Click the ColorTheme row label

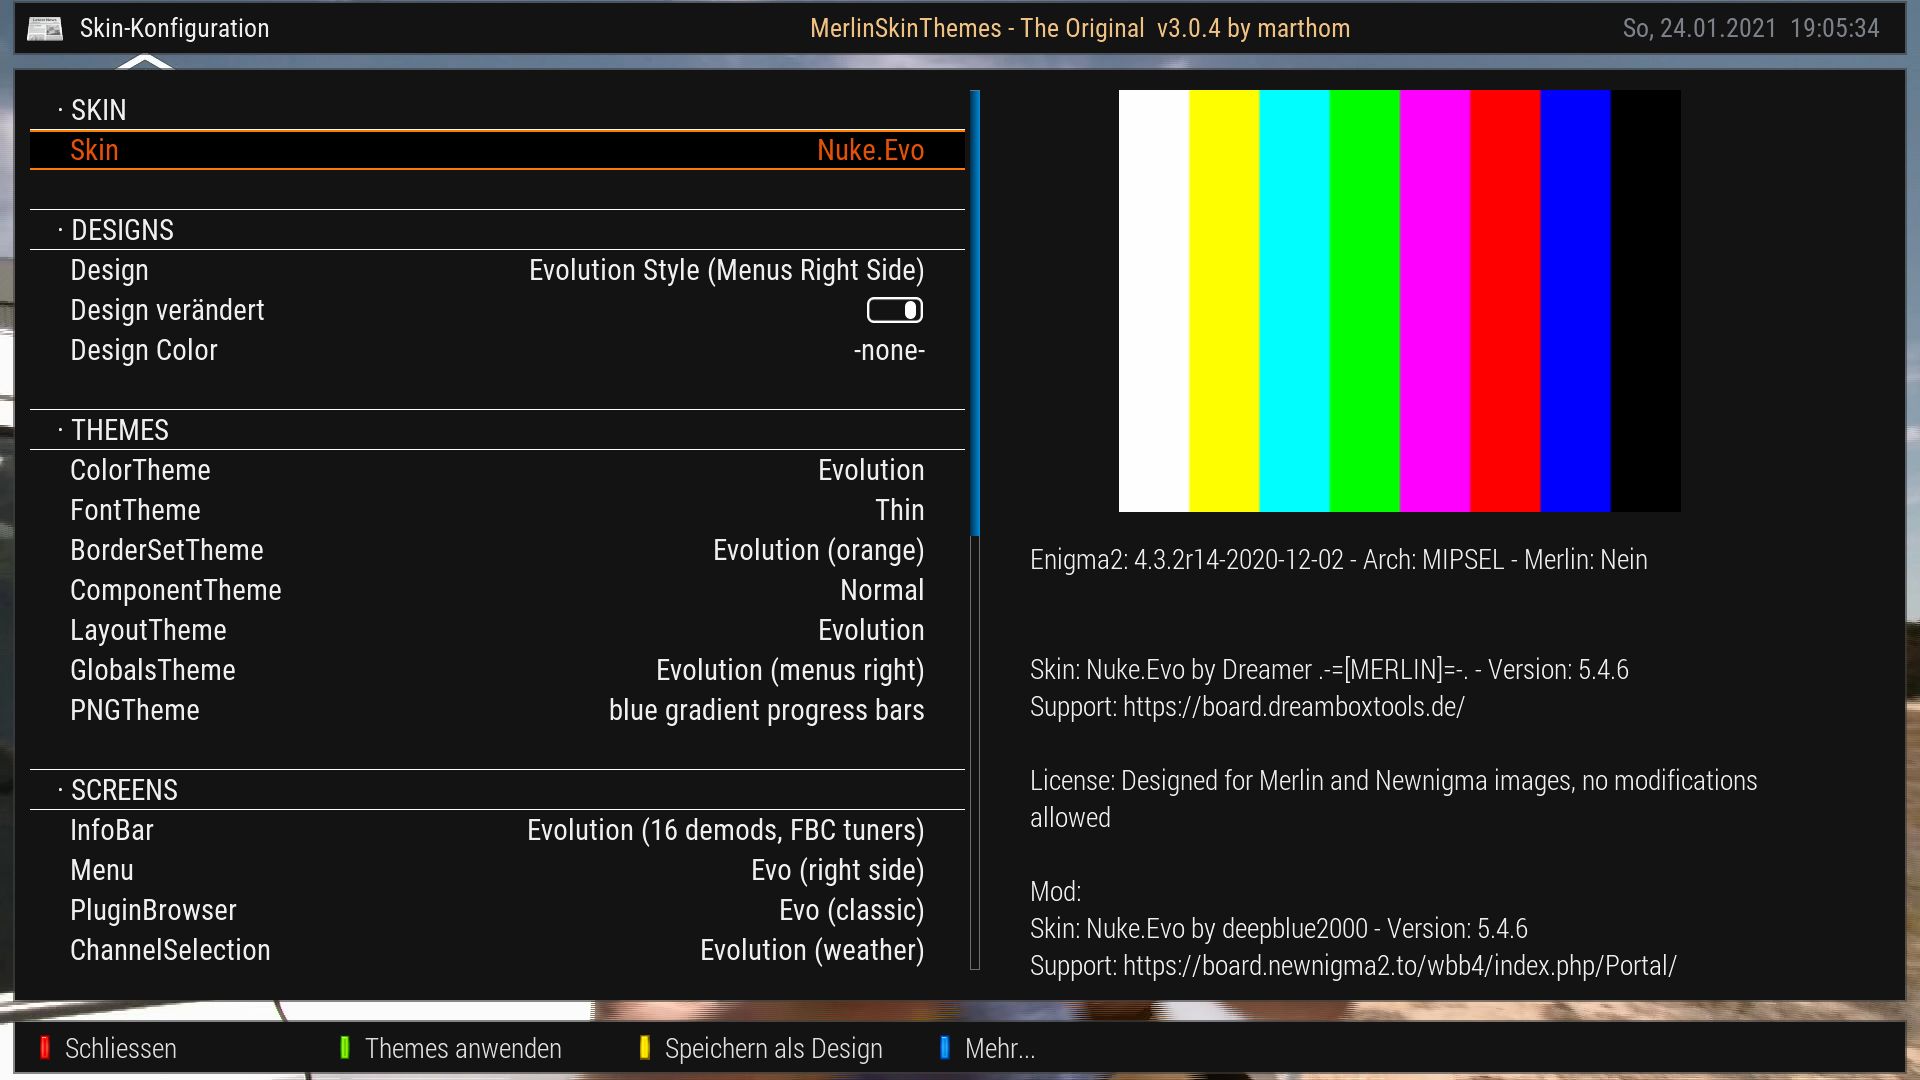click(140, 470)
